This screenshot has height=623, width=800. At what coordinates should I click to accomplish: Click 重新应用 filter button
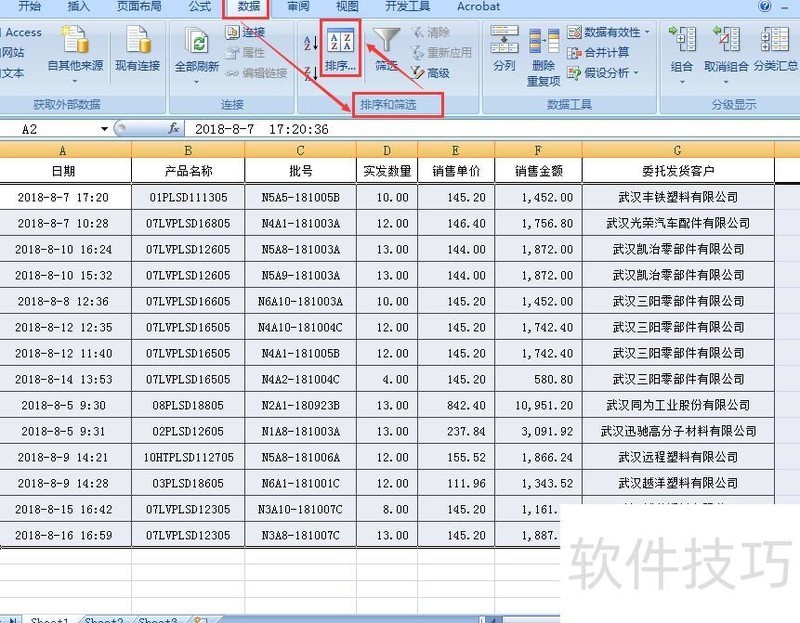pos(441,53)
